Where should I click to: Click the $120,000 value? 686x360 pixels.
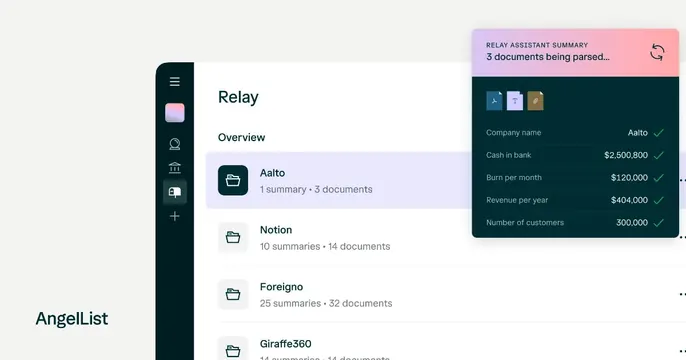pyautogui.click(x=629, y=178)
